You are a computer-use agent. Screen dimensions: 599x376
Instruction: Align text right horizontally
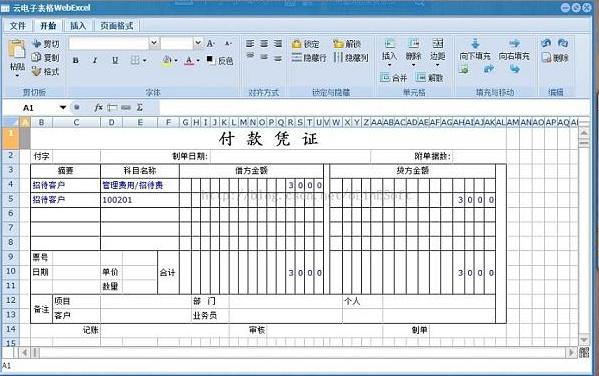pyautogui.click(x=278, y=44)
